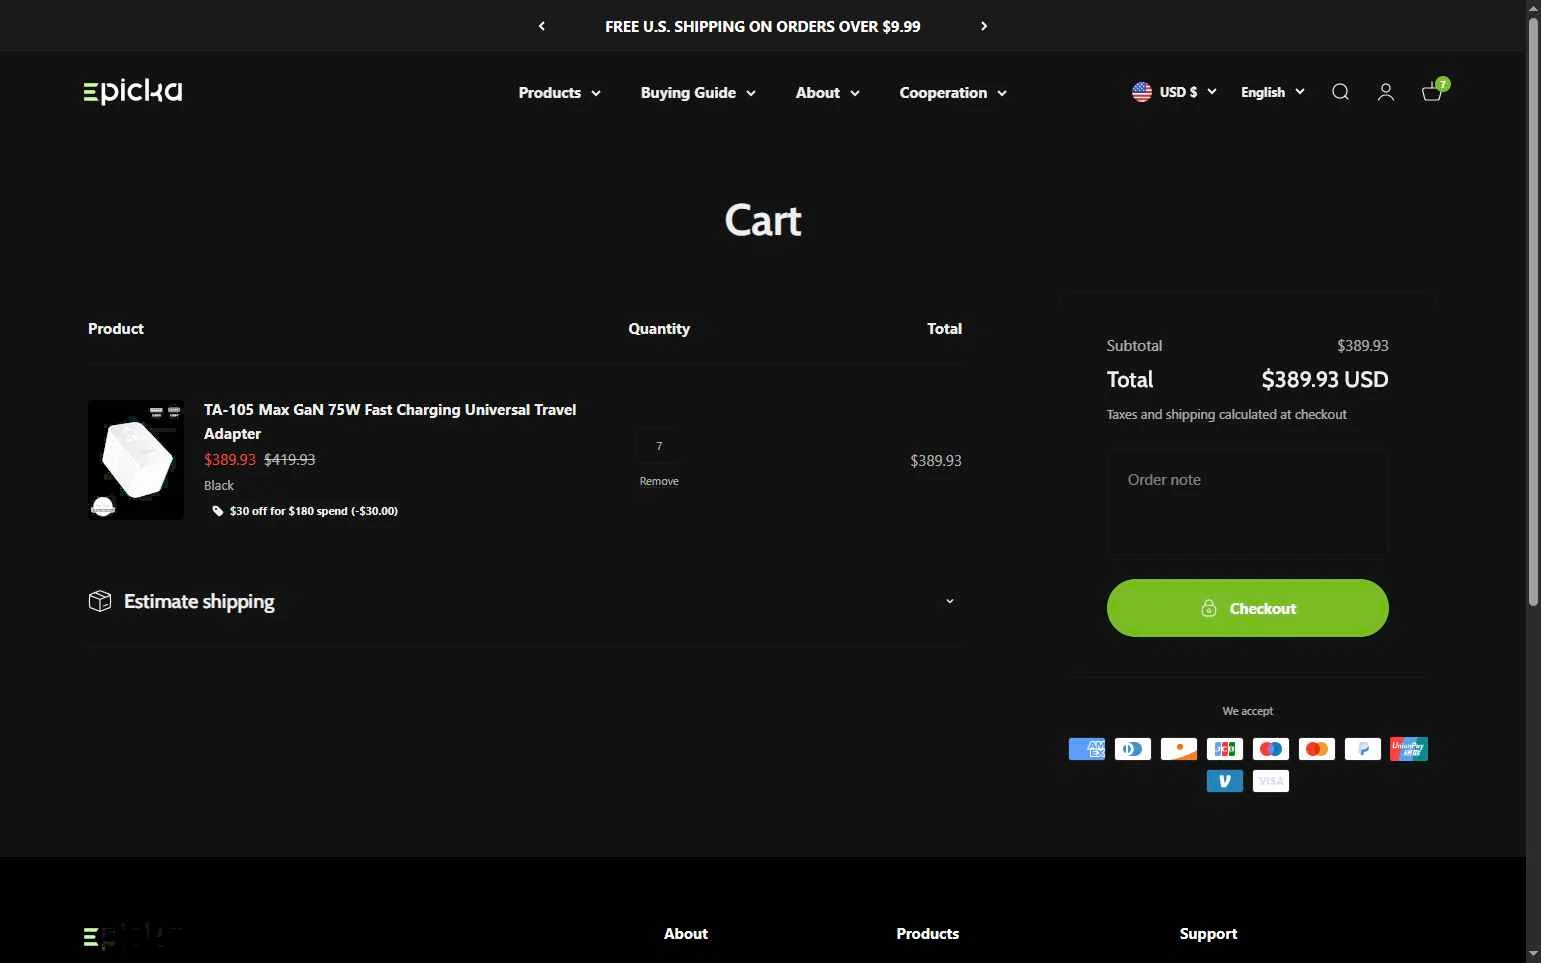
Task: Click the crossed-out price $419.93
Action: pyautogui.click(x=290, y=460)
